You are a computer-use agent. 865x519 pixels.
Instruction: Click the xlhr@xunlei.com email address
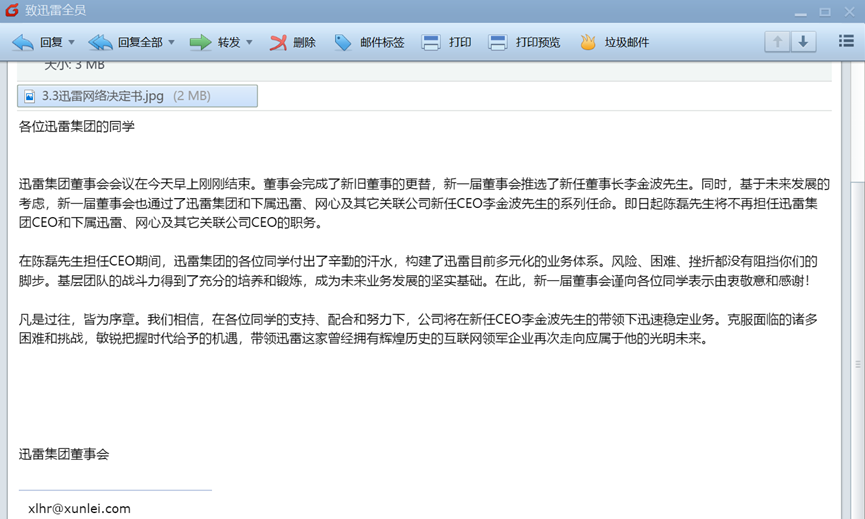click(79, 509)
